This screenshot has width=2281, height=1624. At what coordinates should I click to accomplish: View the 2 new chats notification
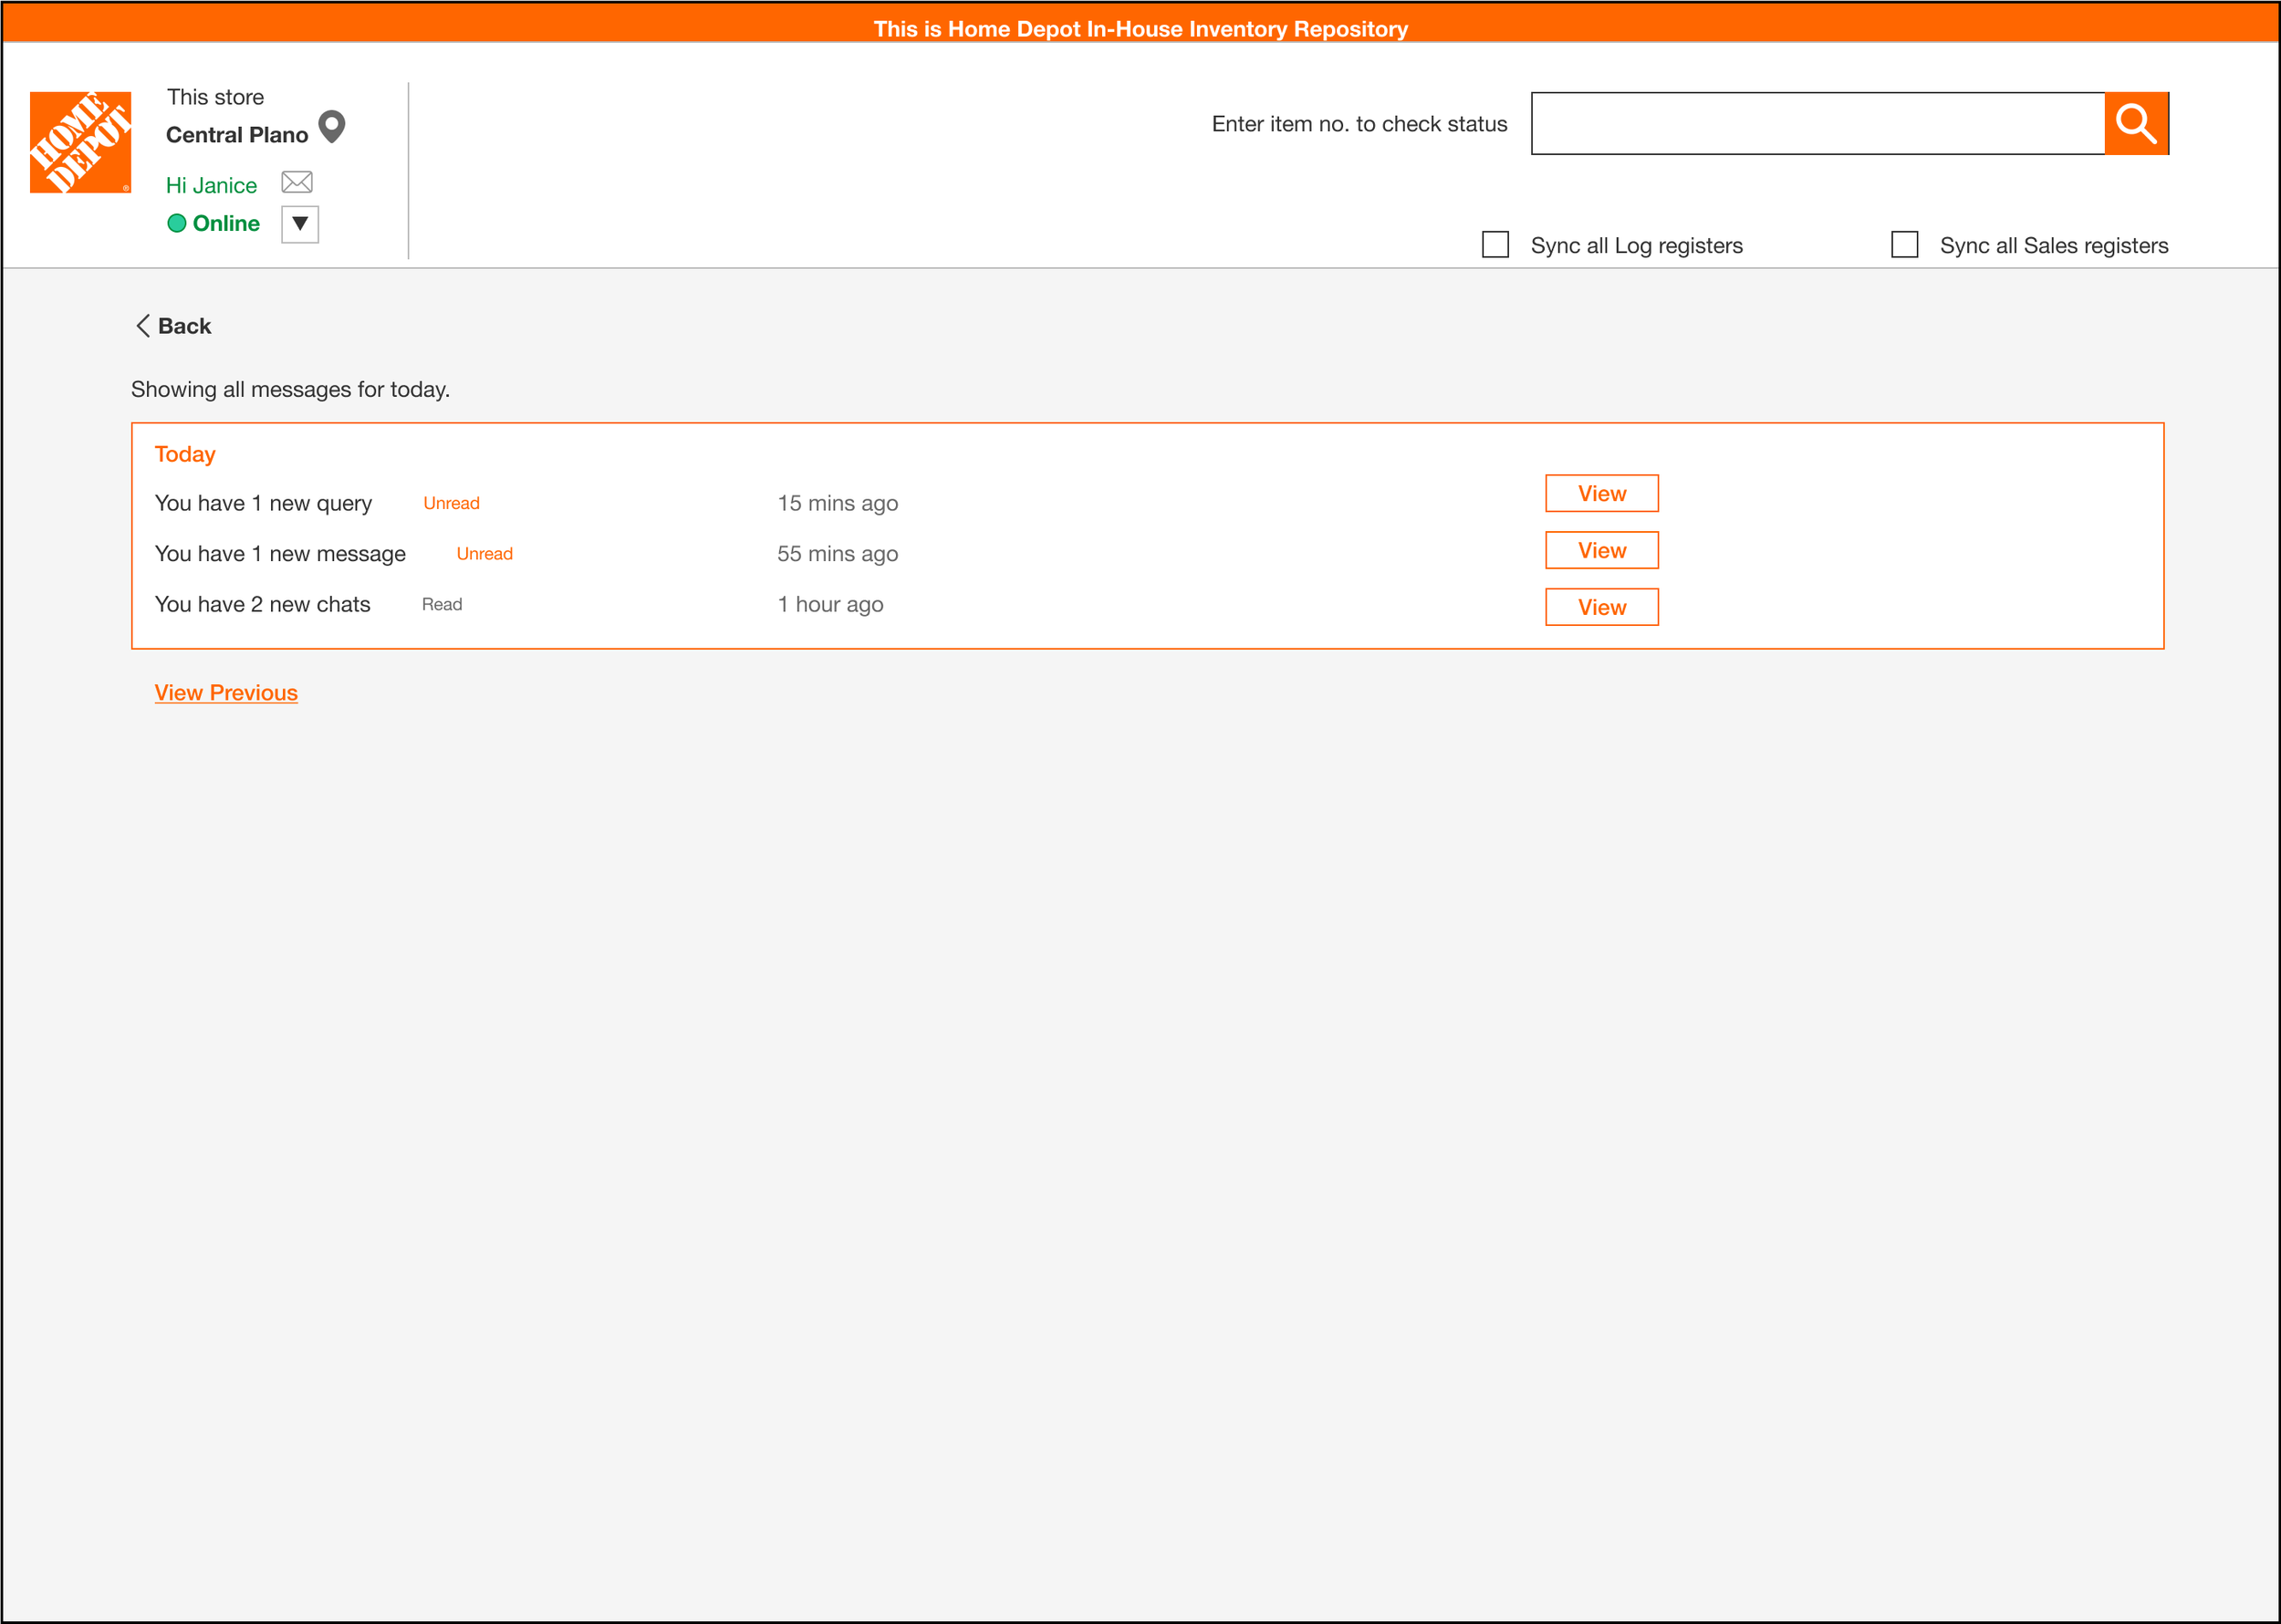pos(1601,607)
